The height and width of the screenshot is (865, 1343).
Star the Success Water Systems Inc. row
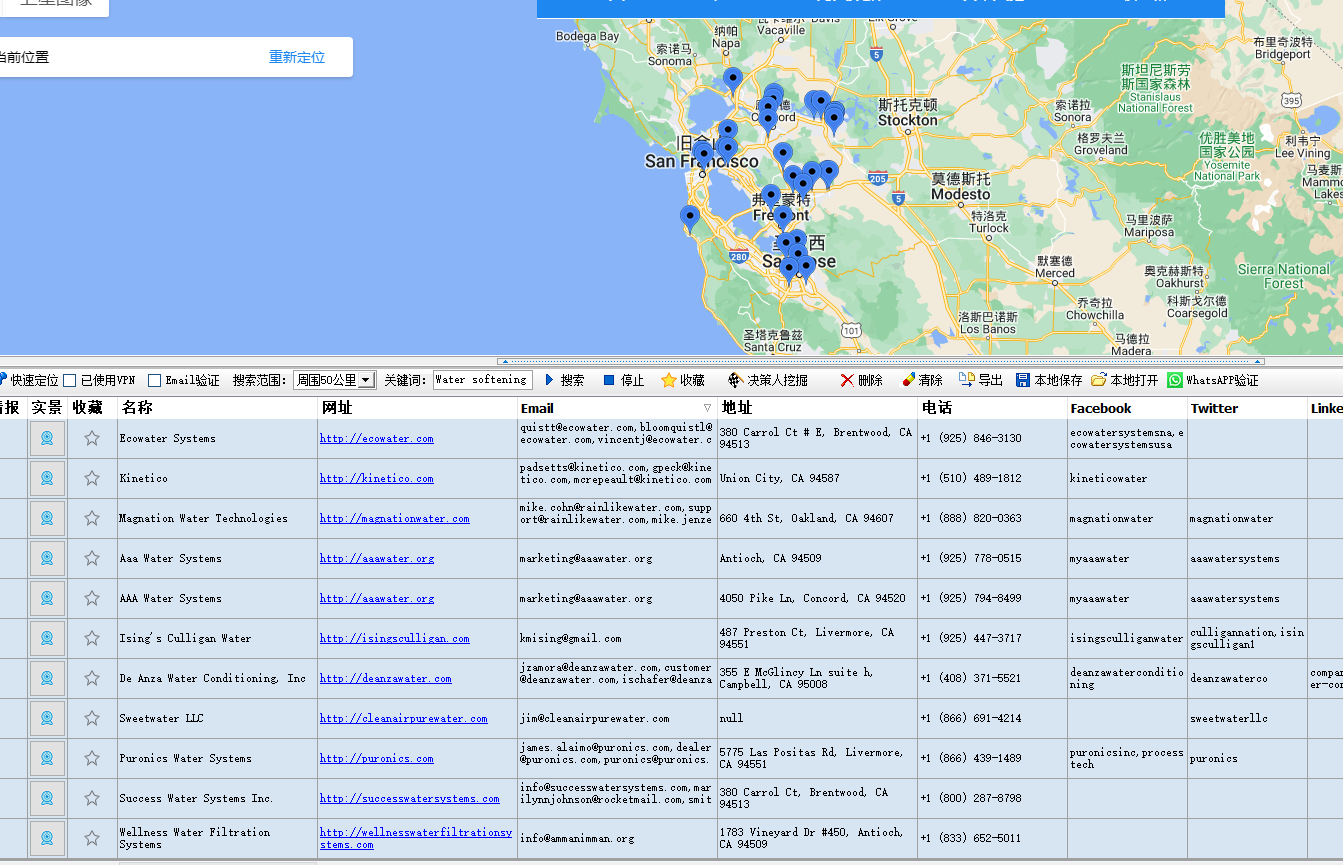tap(92, 798)
